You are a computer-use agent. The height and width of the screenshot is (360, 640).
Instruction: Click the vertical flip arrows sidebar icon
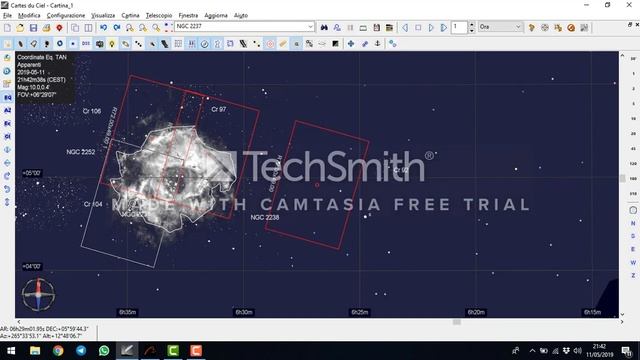7,149
